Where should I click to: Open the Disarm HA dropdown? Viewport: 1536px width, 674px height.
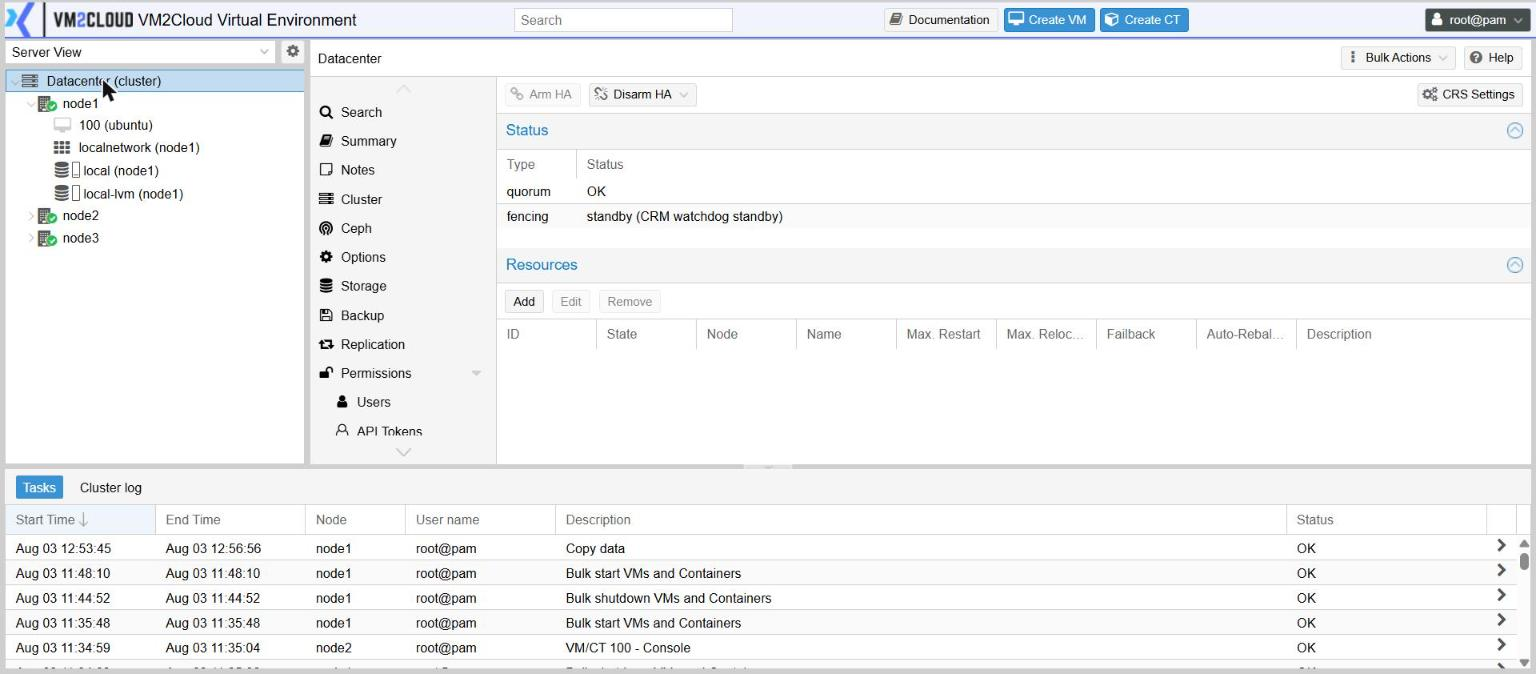[643, 94]
